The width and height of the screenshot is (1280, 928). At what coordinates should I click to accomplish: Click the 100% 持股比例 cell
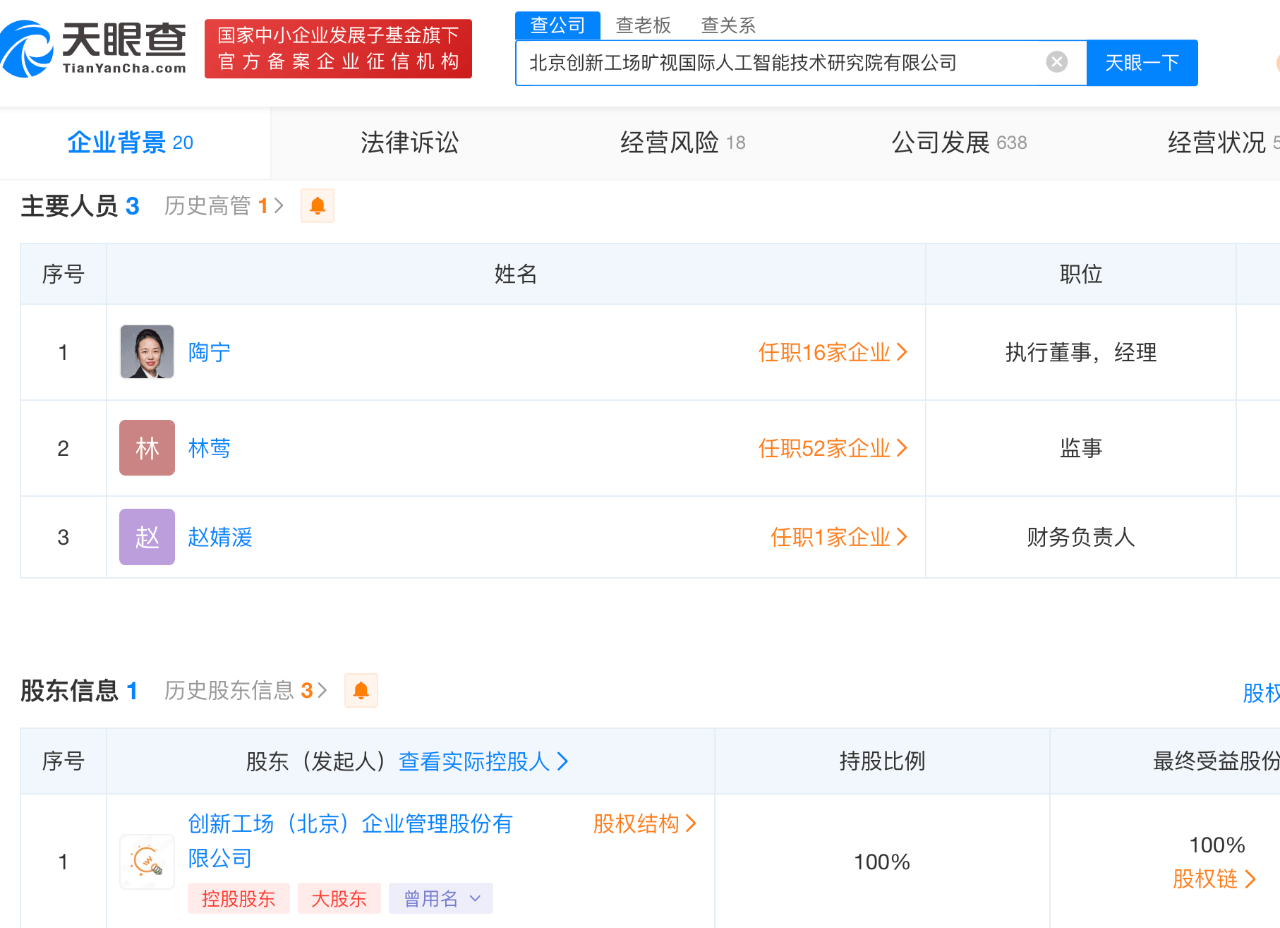(882, 862)
